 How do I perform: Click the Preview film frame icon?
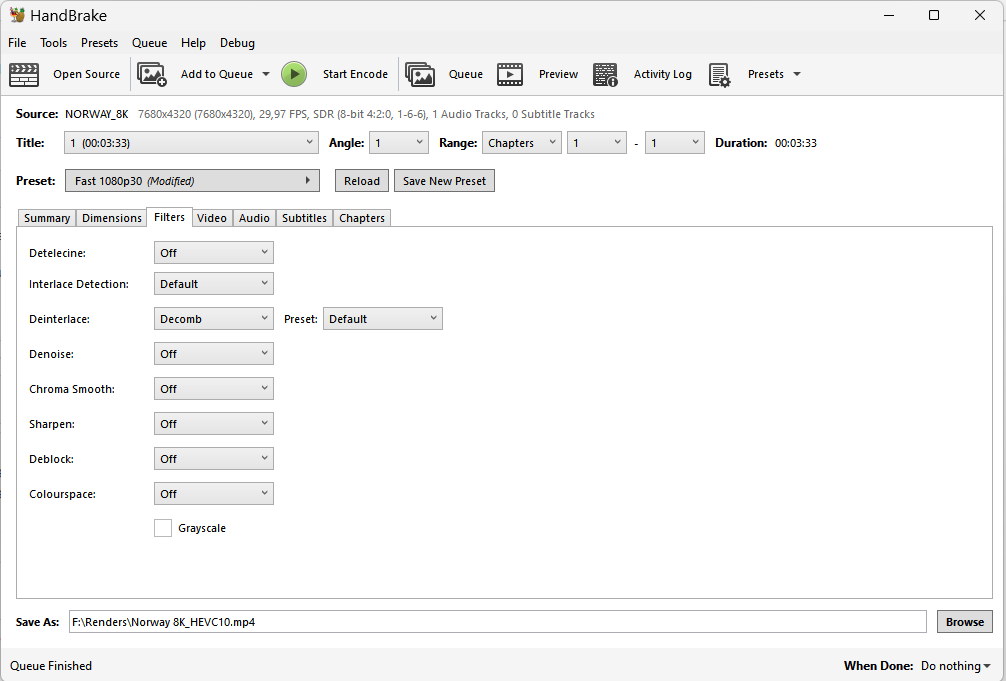(x=510, y=74)
